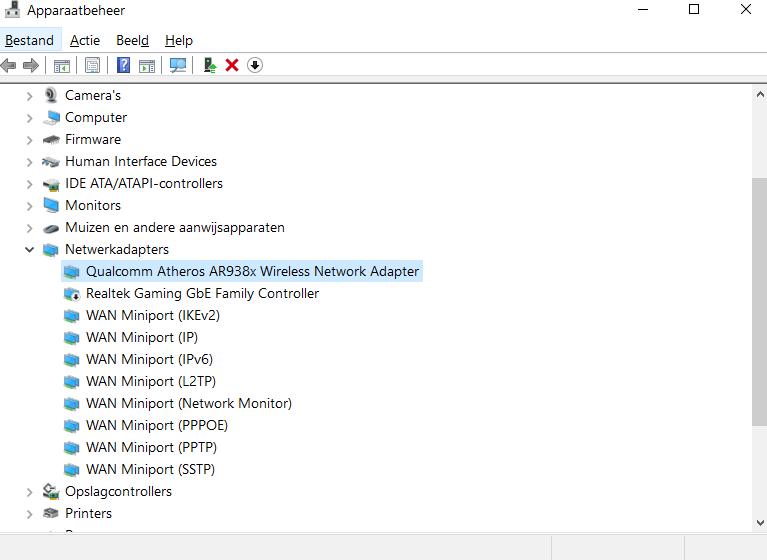The height and width of the screenshot is (560, 767).
Task: Expand the Printers node chevron
Action: click(x=29, y=514)
